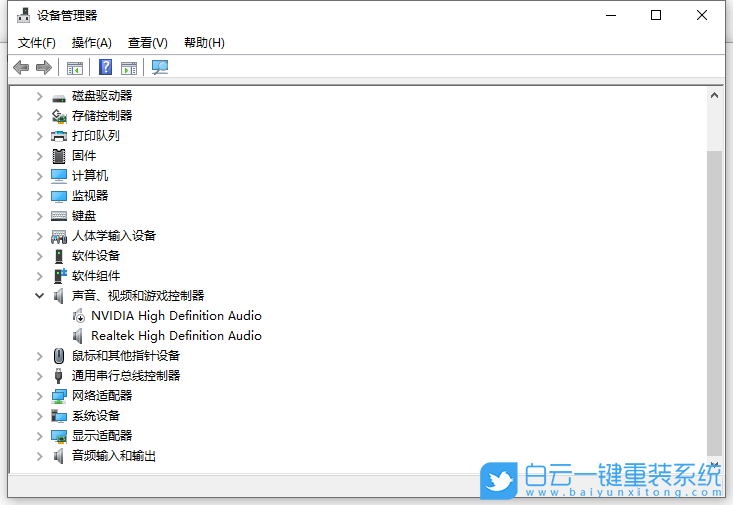Click the 系统设备 icon

tap(59, 416)
